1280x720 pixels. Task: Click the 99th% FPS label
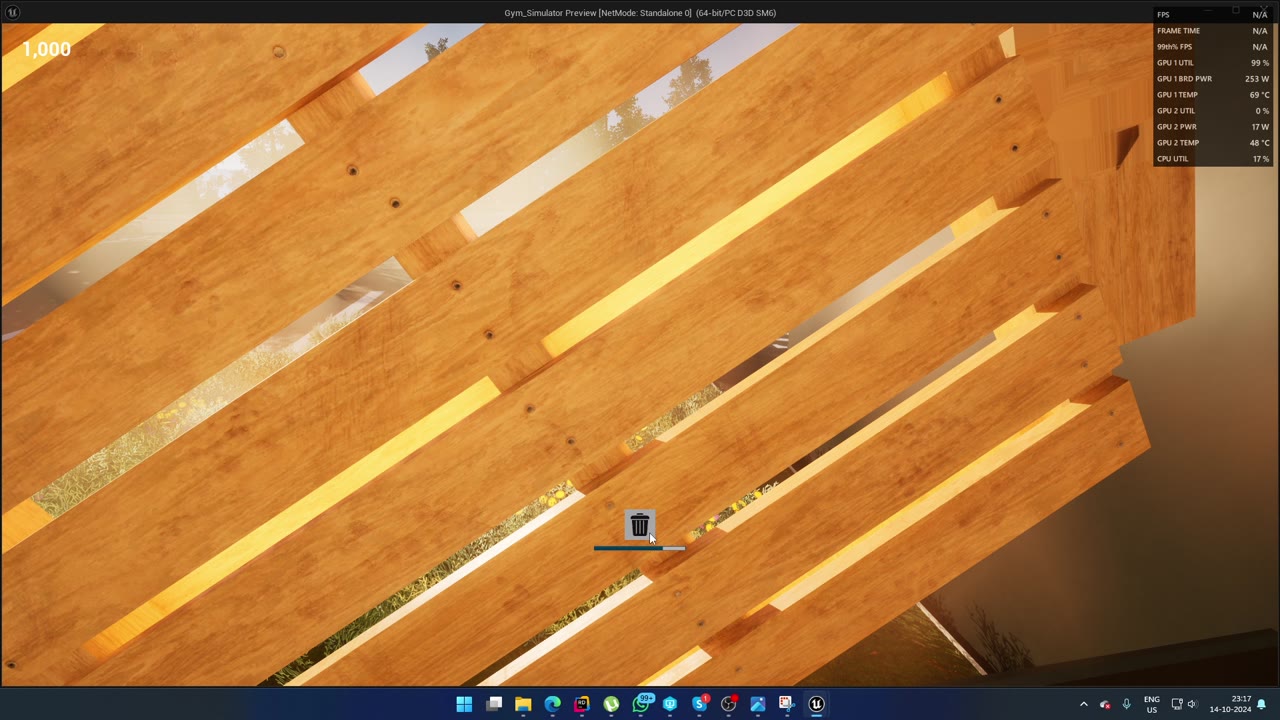[1174, 47]
